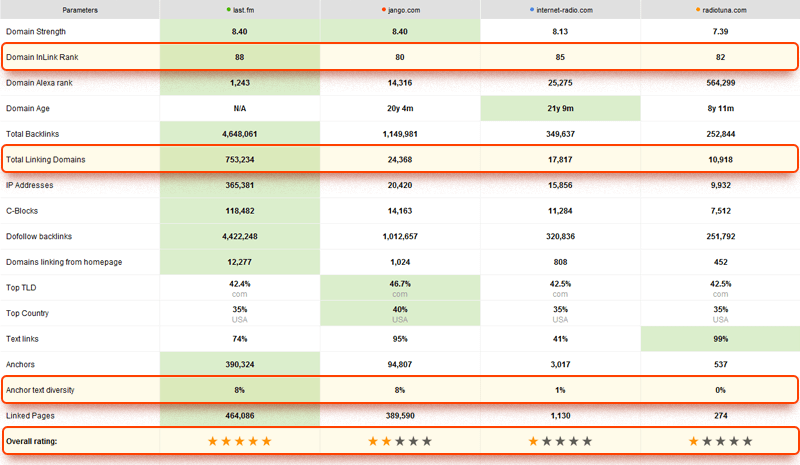The width and height of the screenshot is (800, 465).
Task: Open the internet-radio.com header link
Action: pos(563,10)
